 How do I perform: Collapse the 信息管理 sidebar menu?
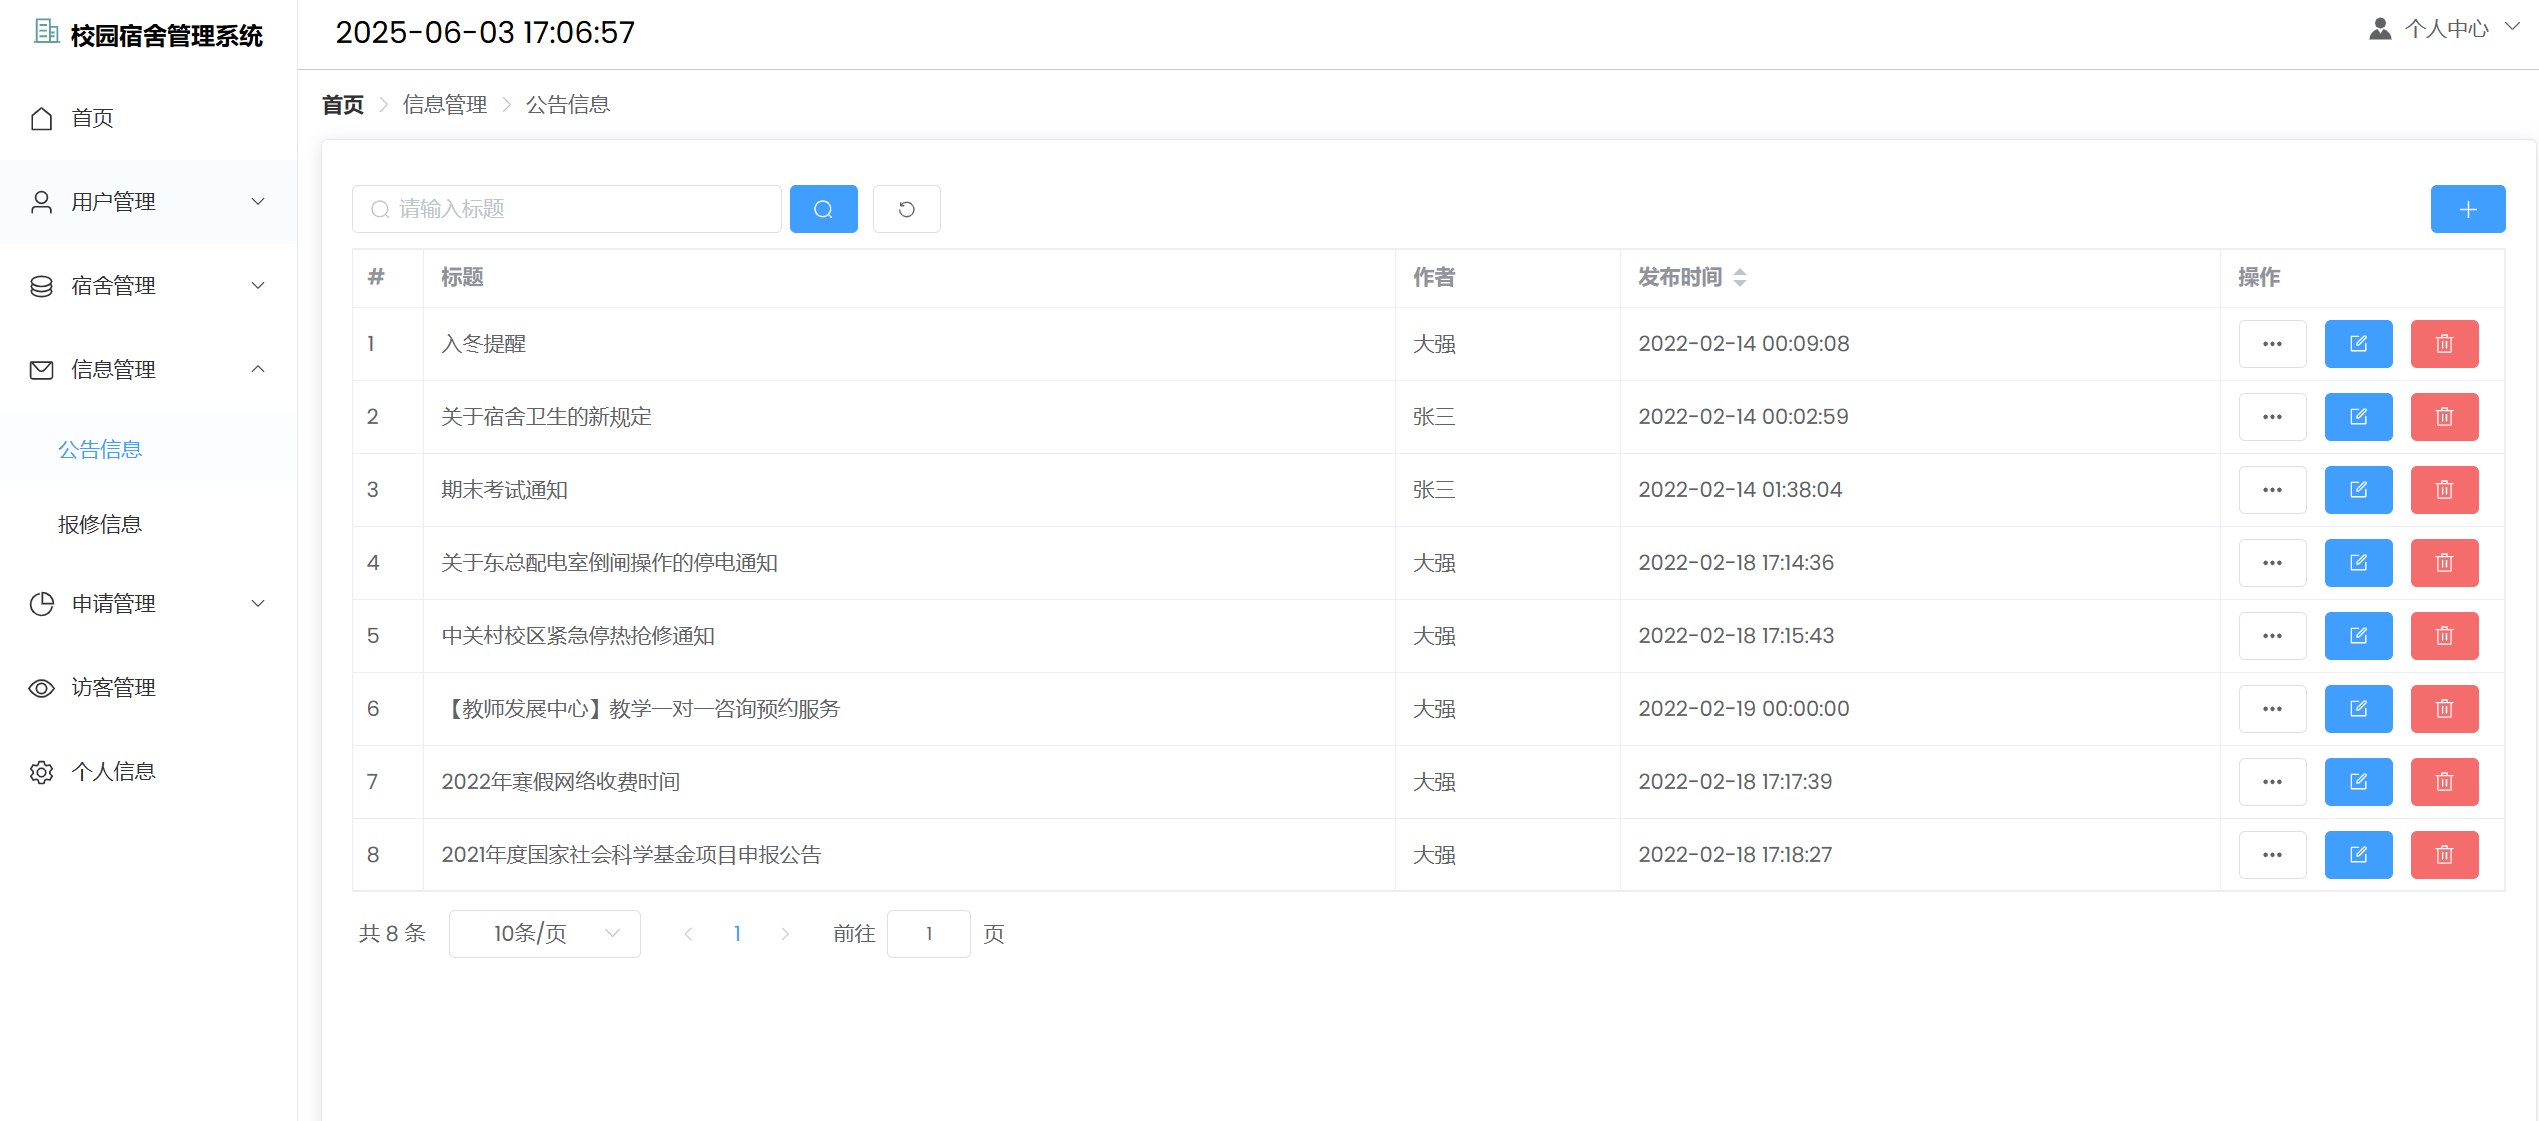tap(148, 370)
